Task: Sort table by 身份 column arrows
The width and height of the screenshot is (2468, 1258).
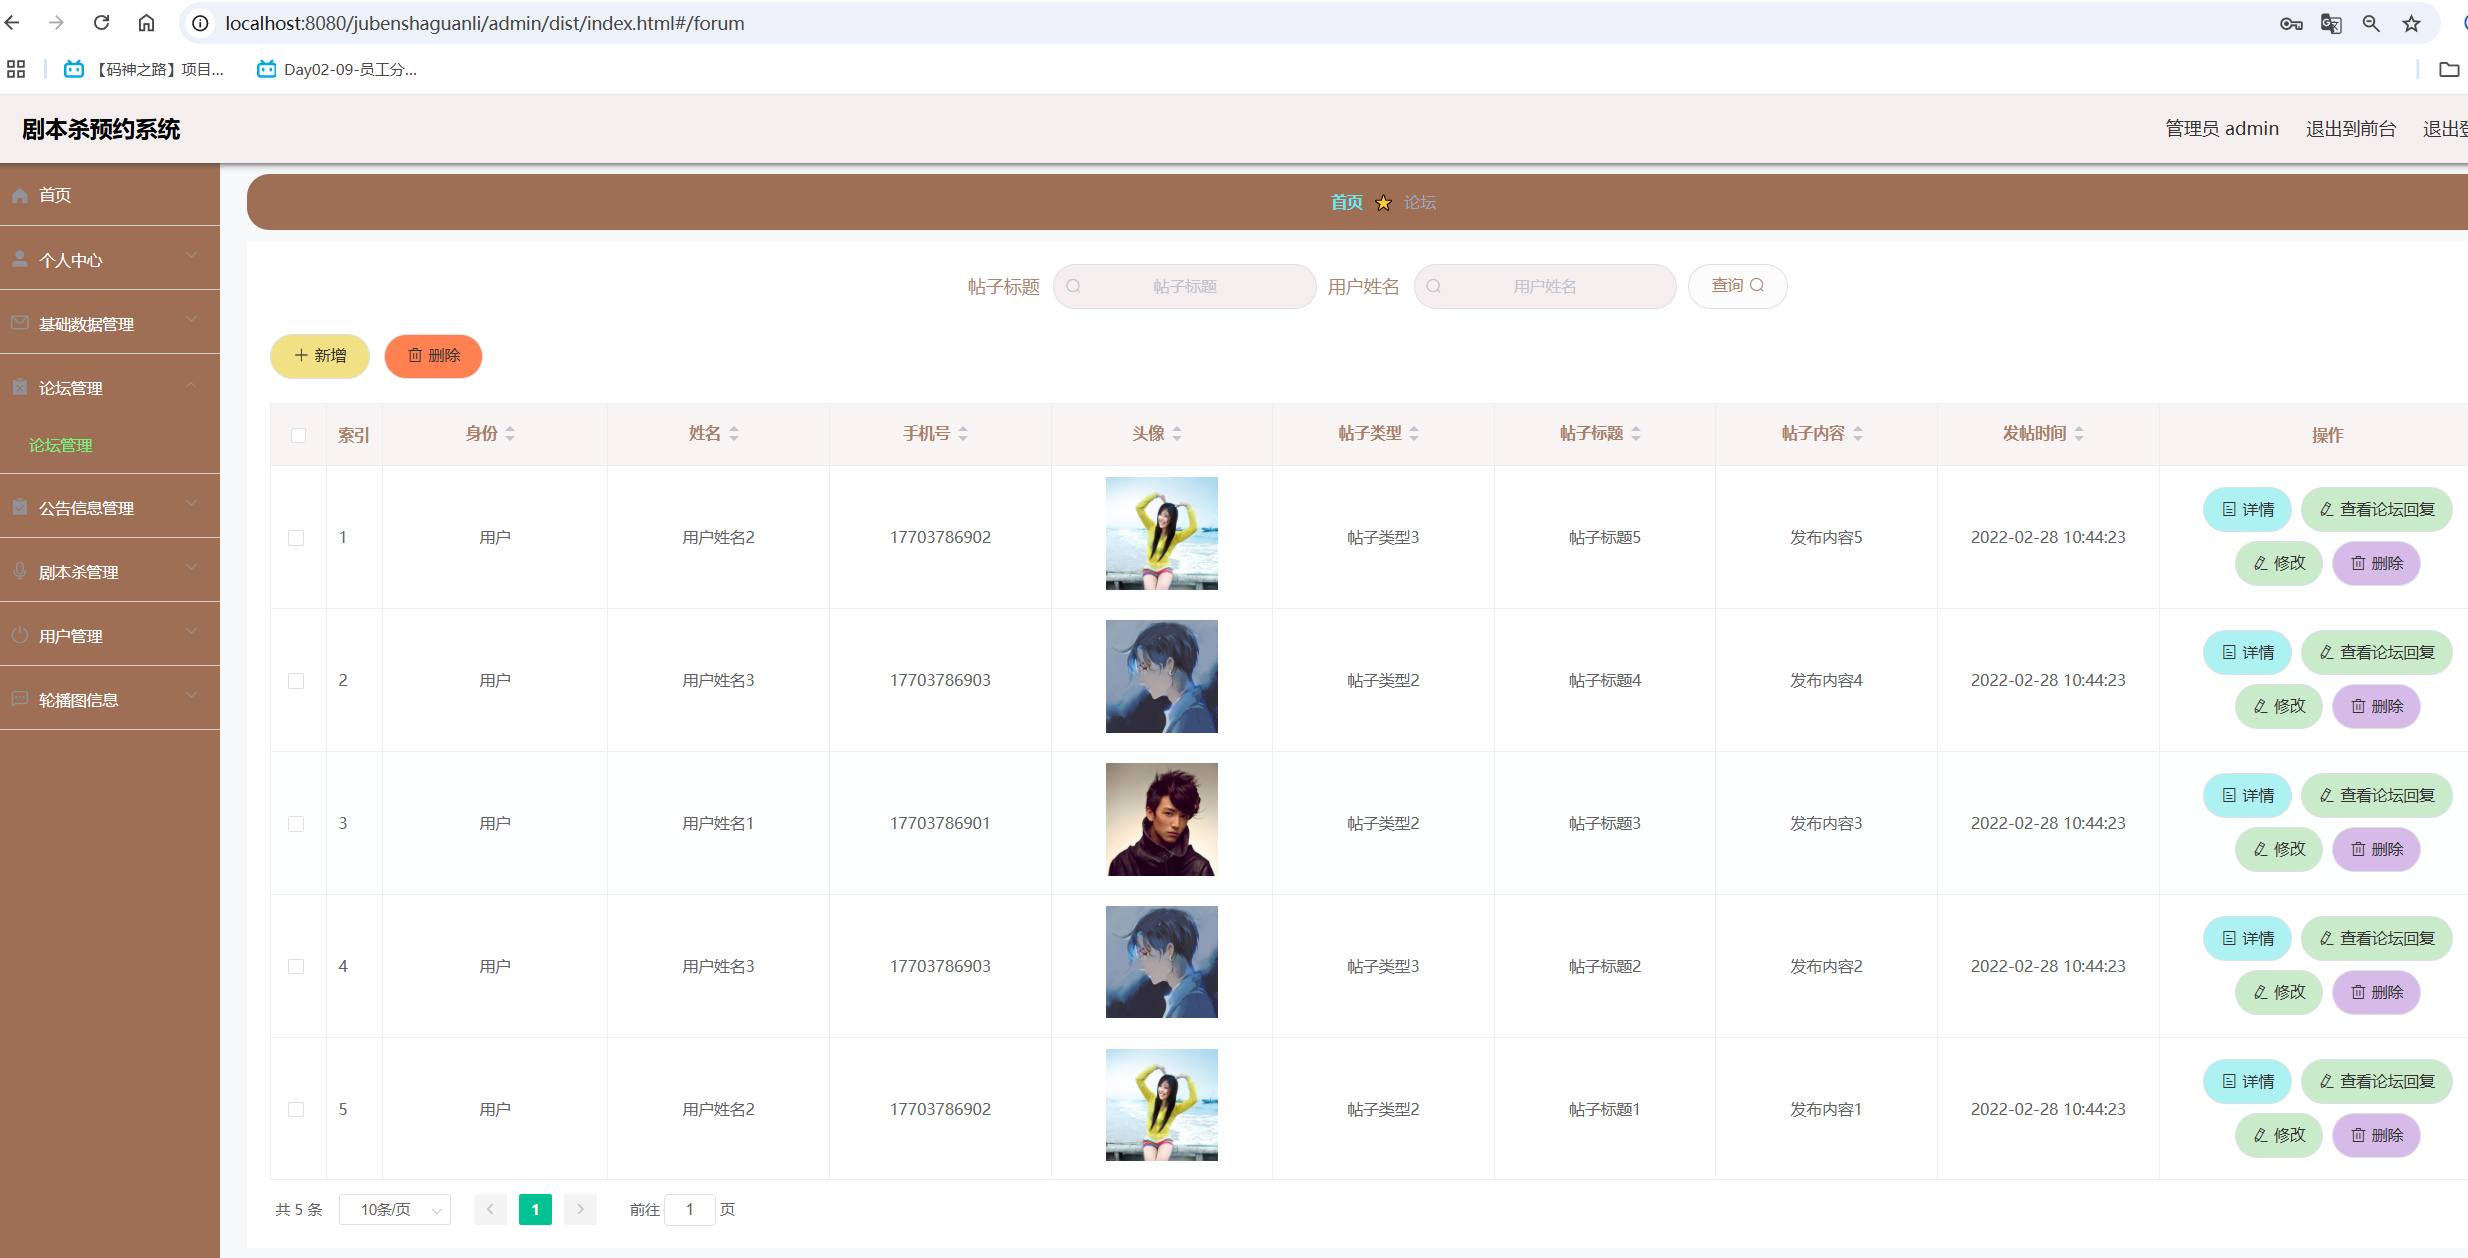Action: [x=510, y=434]
